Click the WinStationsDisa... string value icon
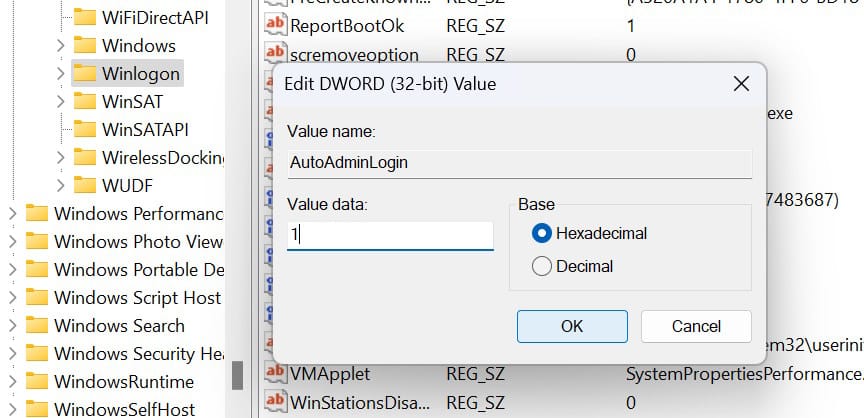 [275, 402]
